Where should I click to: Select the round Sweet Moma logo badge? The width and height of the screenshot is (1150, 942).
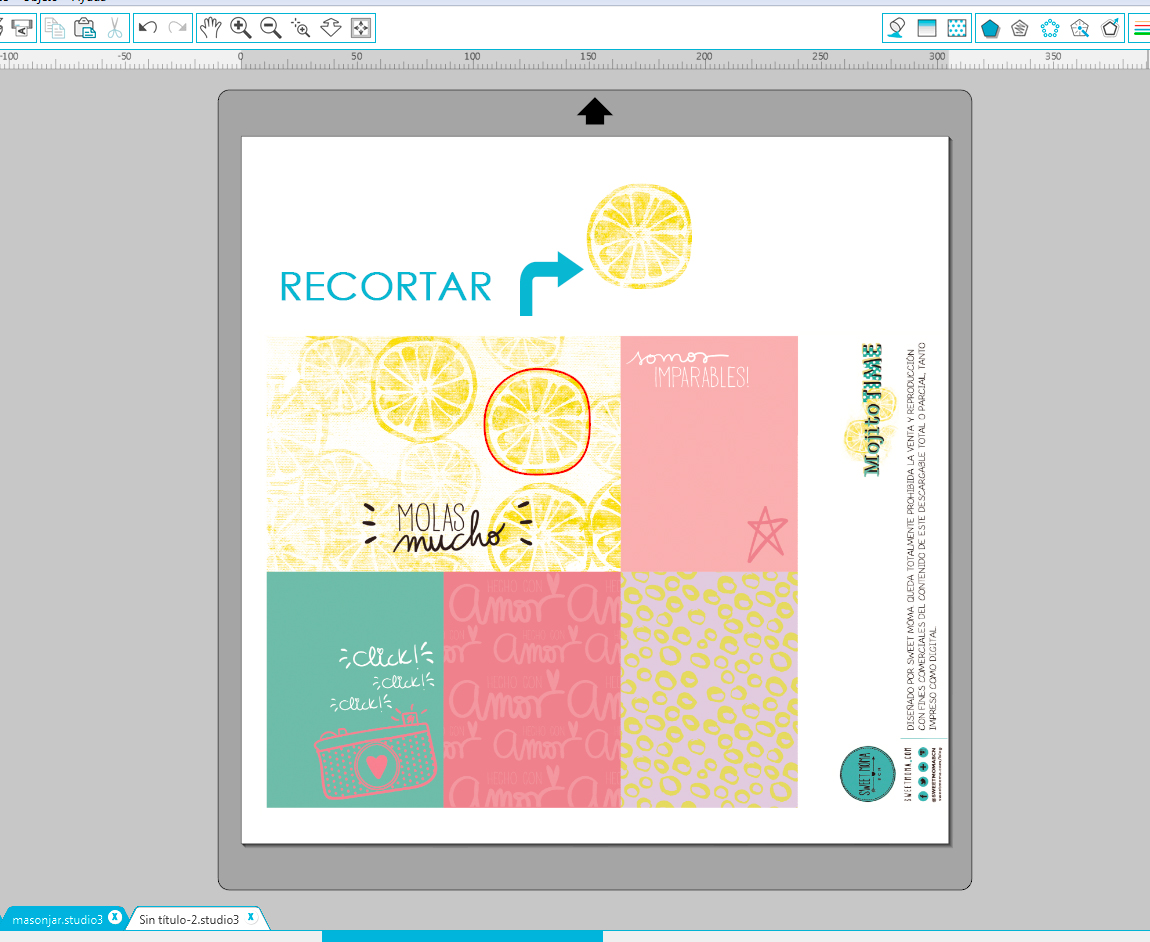[868, 773]
